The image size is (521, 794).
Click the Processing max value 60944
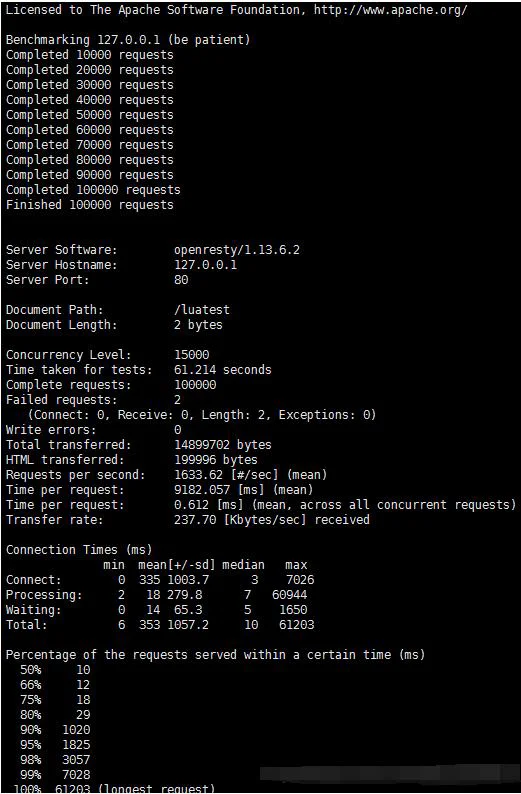click(x=293, y=594)
